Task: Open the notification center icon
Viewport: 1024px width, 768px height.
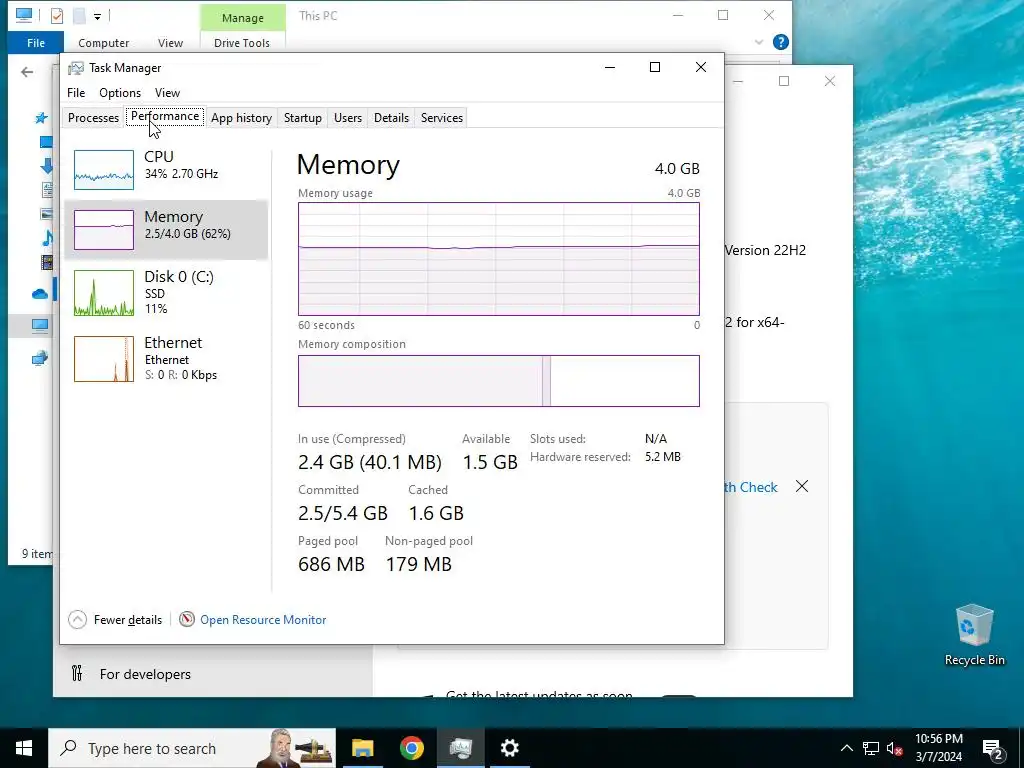Action: [993, 749]
